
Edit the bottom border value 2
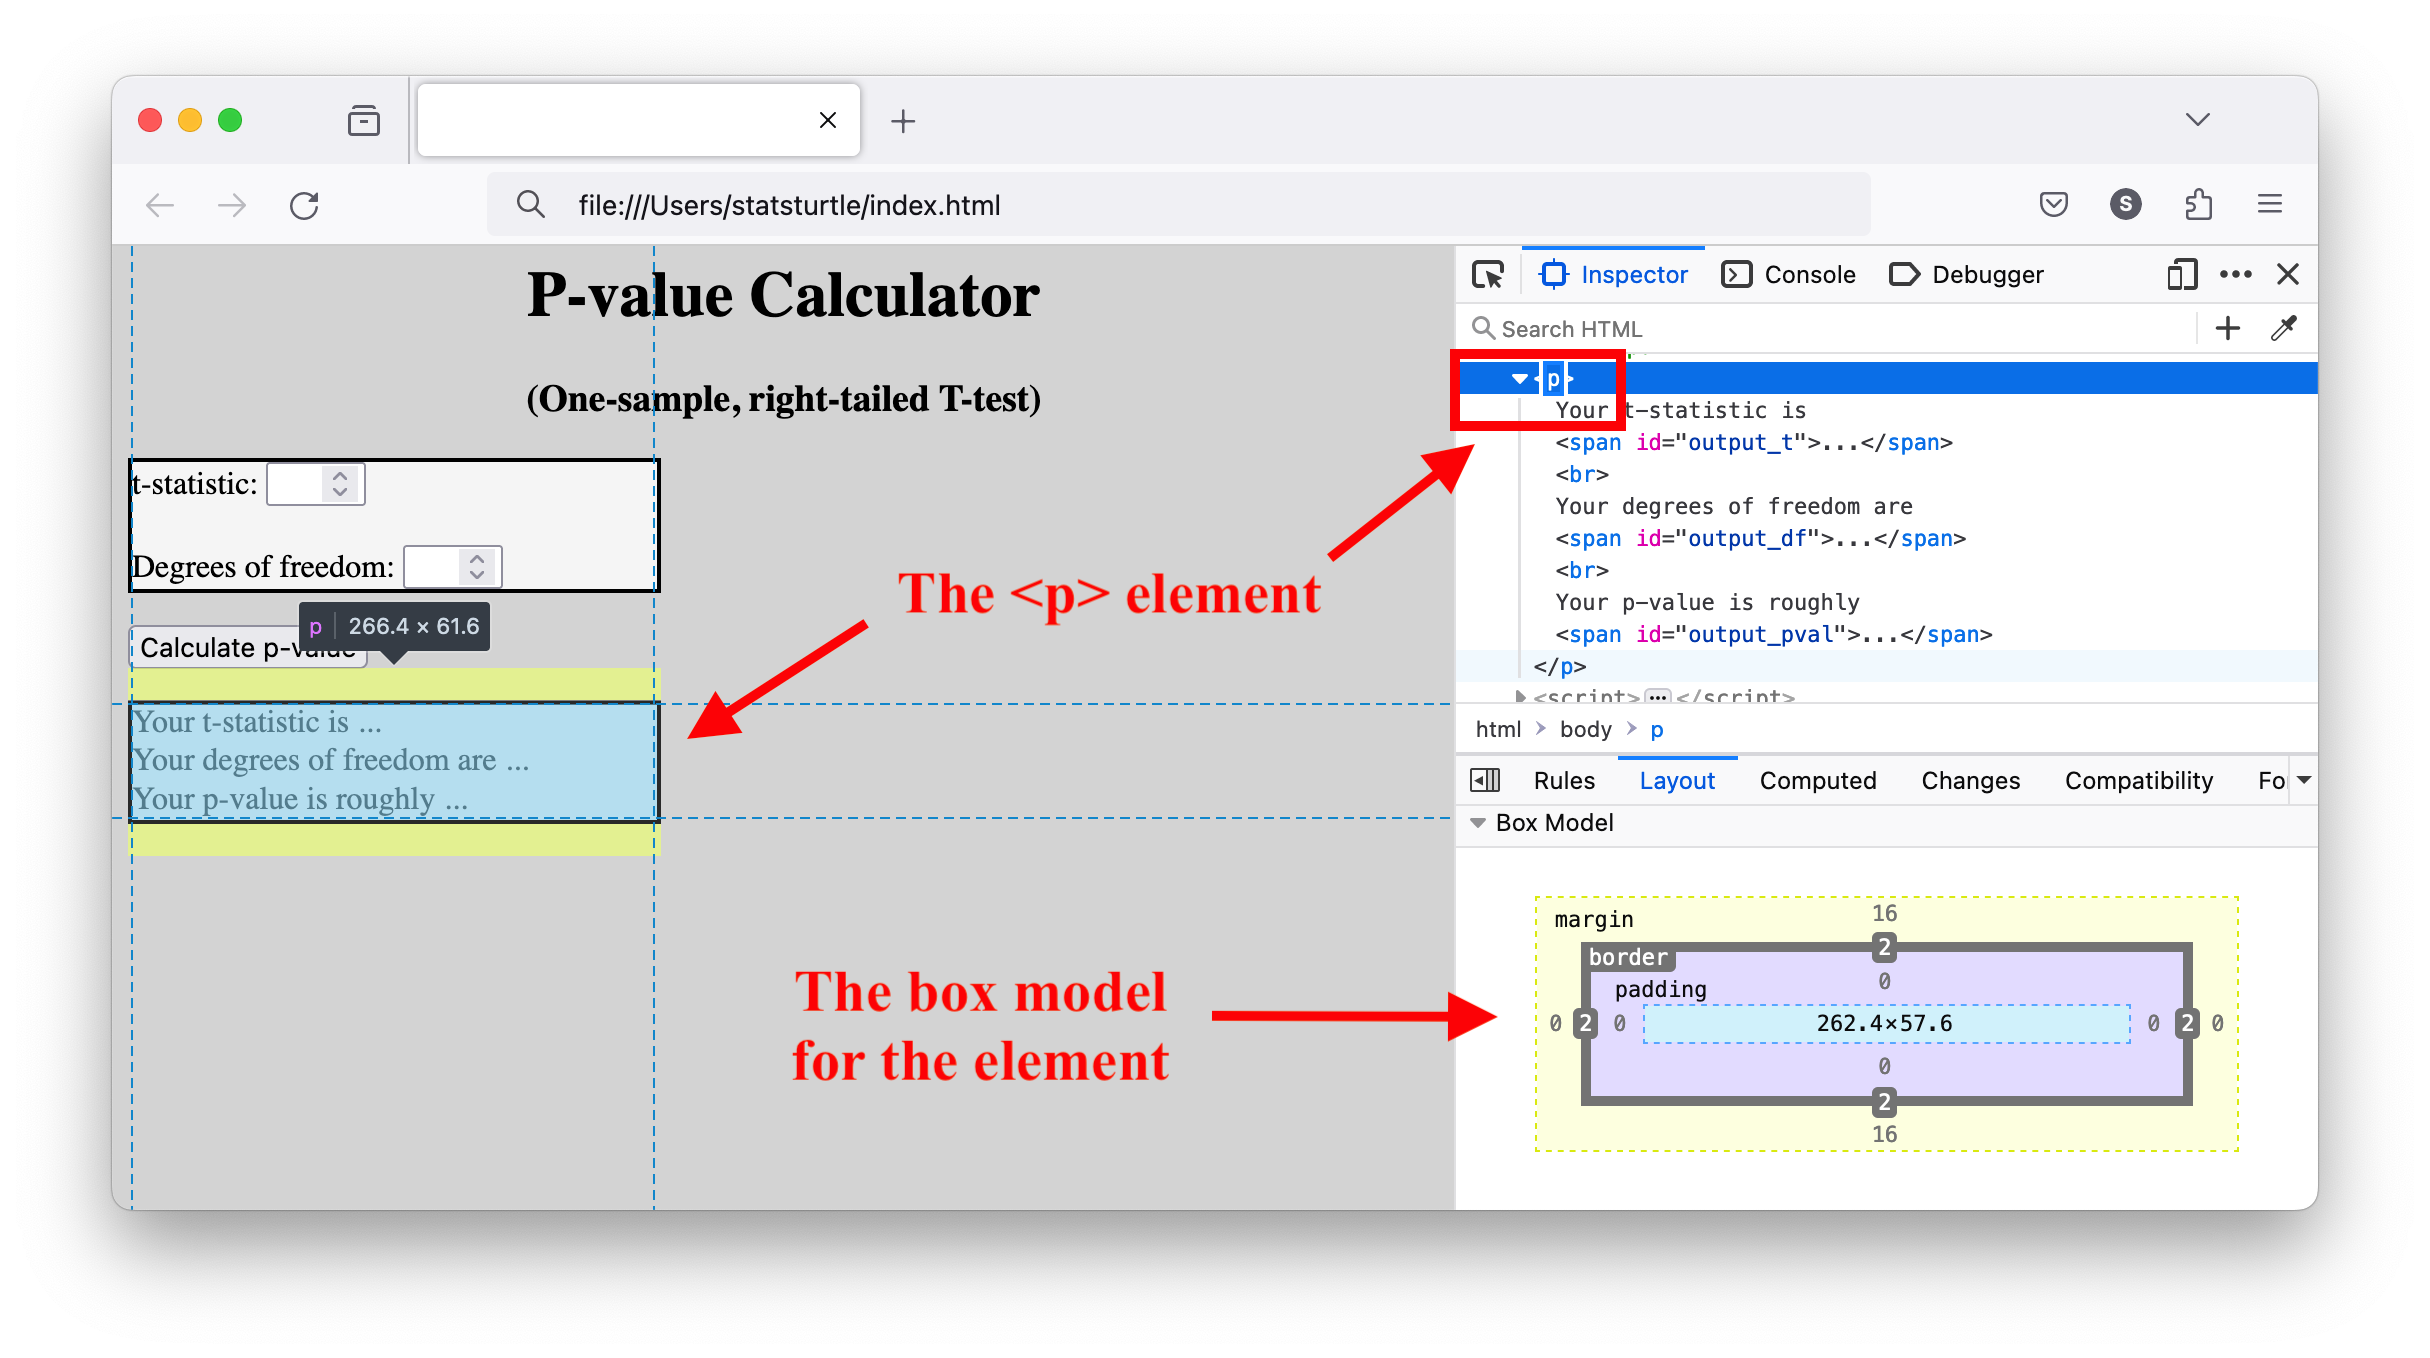pos(1884,1102)
